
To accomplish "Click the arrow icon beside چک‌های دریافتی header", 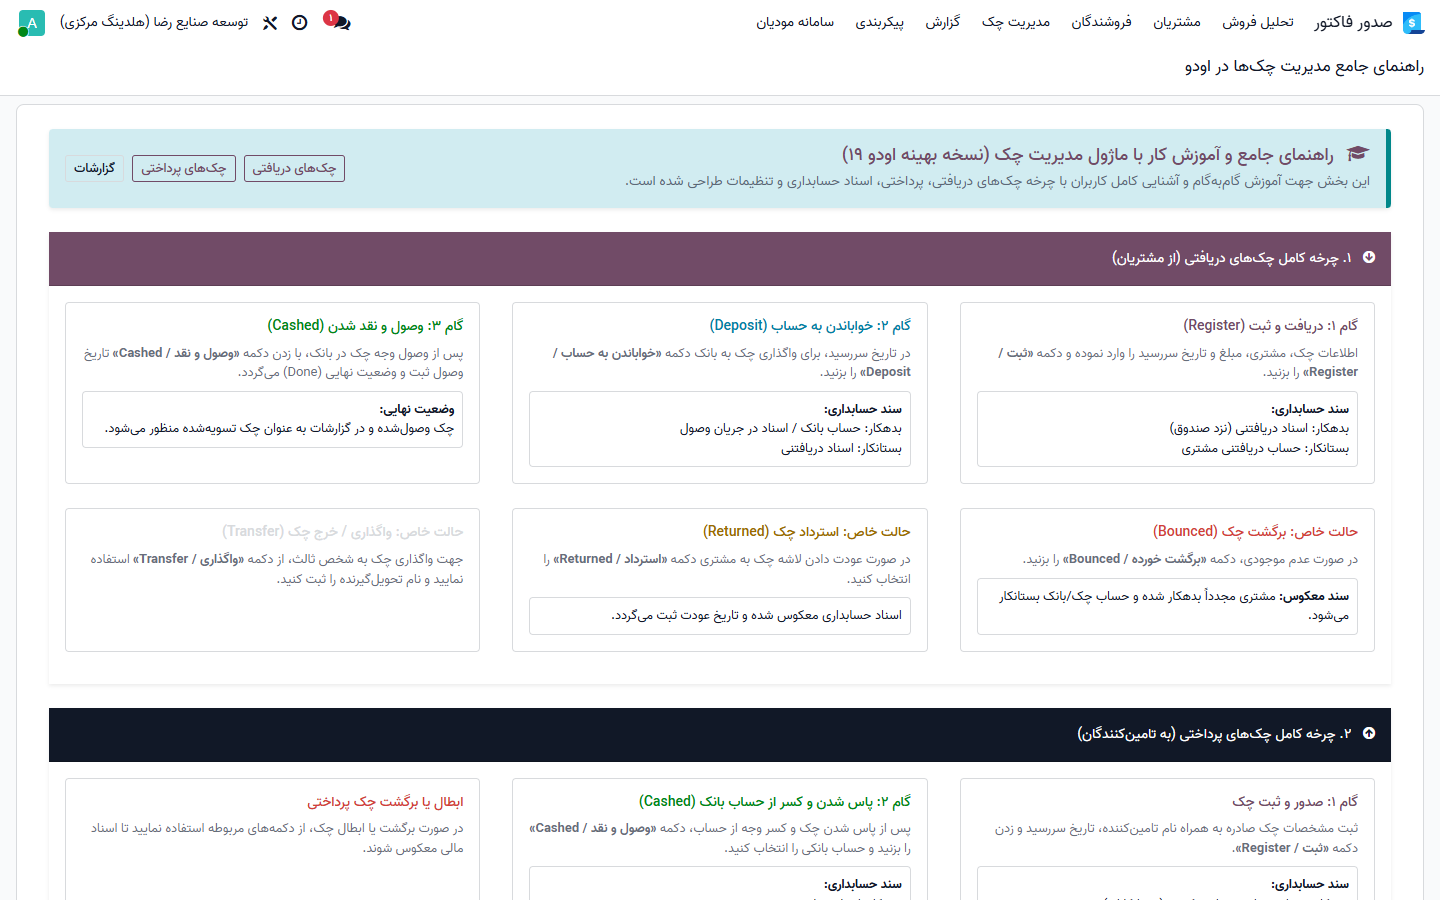I will (1369, 258).
